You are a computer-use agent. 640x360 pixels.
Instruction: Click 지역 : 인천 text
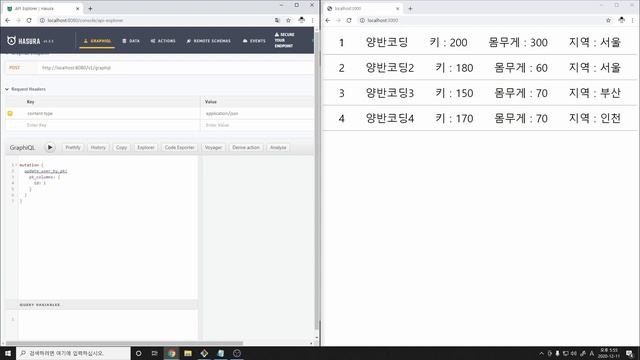[595, 118]
